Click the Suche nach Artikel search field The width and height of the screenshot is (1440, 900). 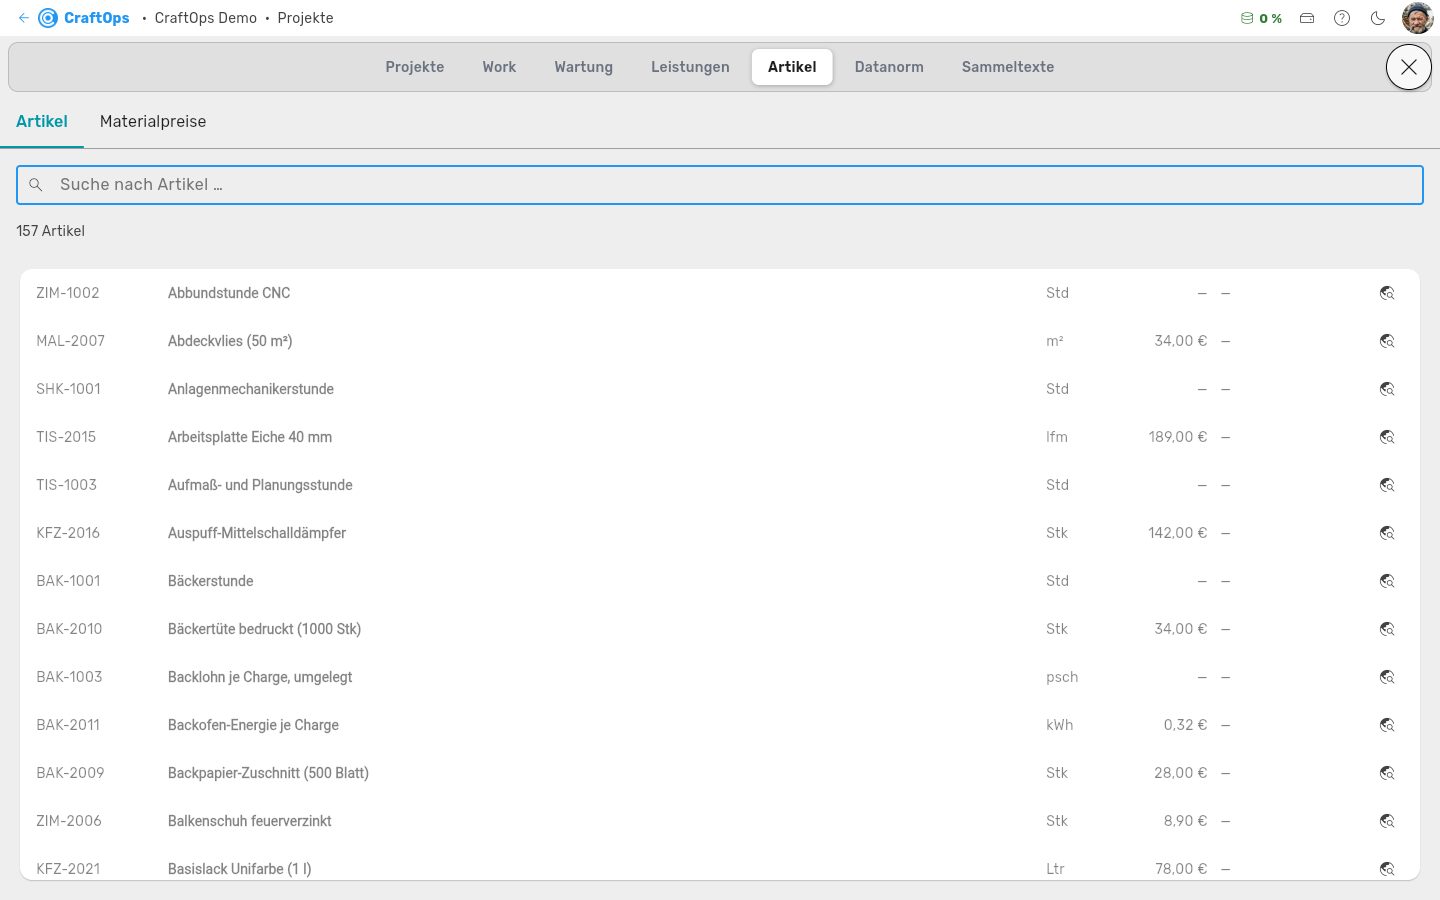click(x=720, y=185)
